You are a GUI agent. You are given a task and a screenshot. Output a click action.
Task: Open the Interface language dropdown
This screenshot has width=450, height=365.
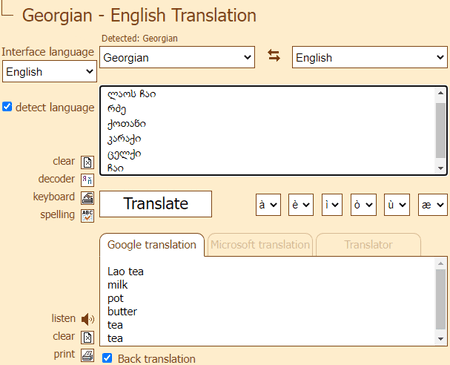coord(49,71)
